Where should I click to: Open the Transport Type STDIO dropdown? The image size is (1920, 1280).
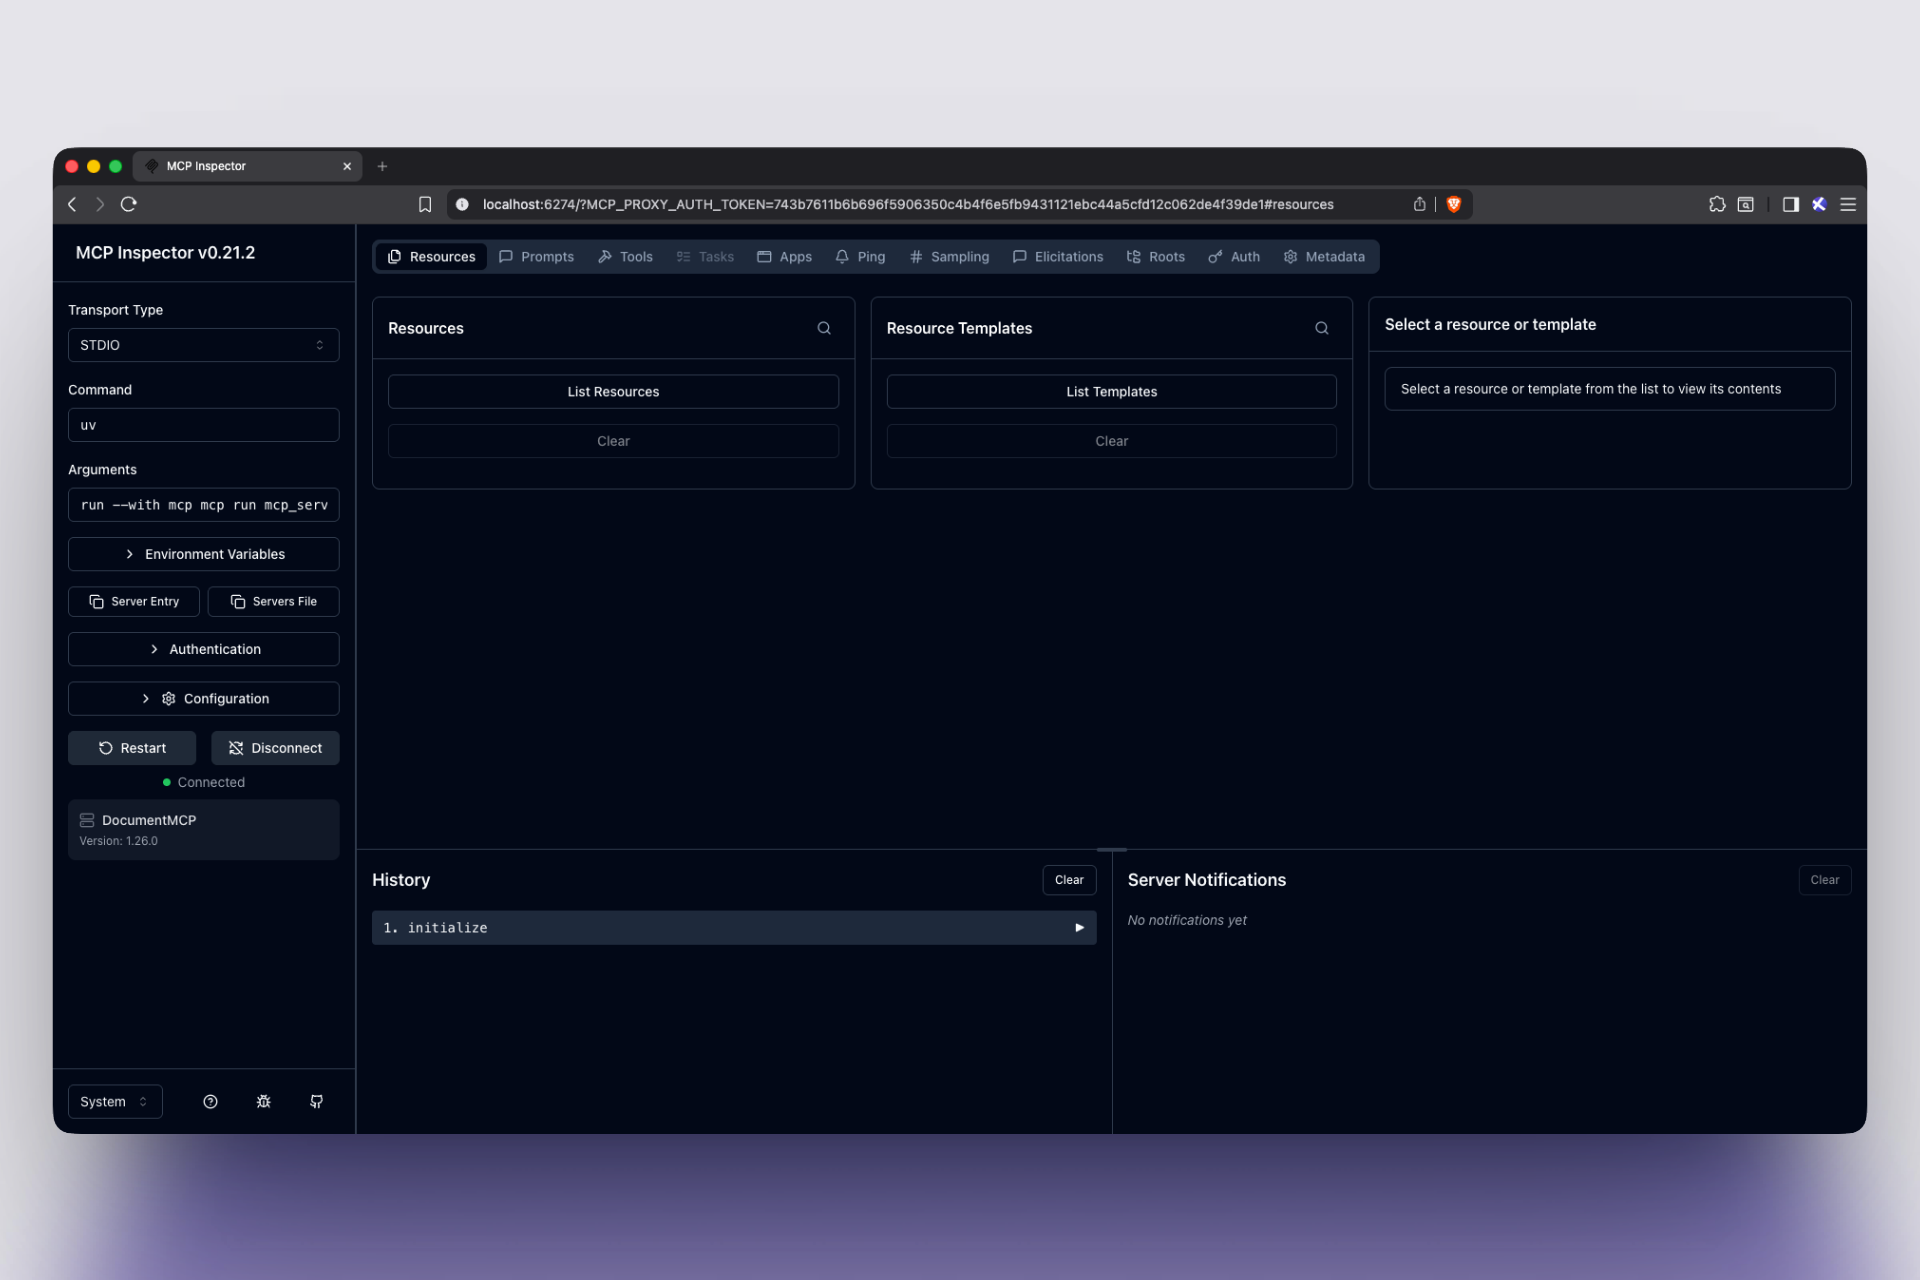204,345
